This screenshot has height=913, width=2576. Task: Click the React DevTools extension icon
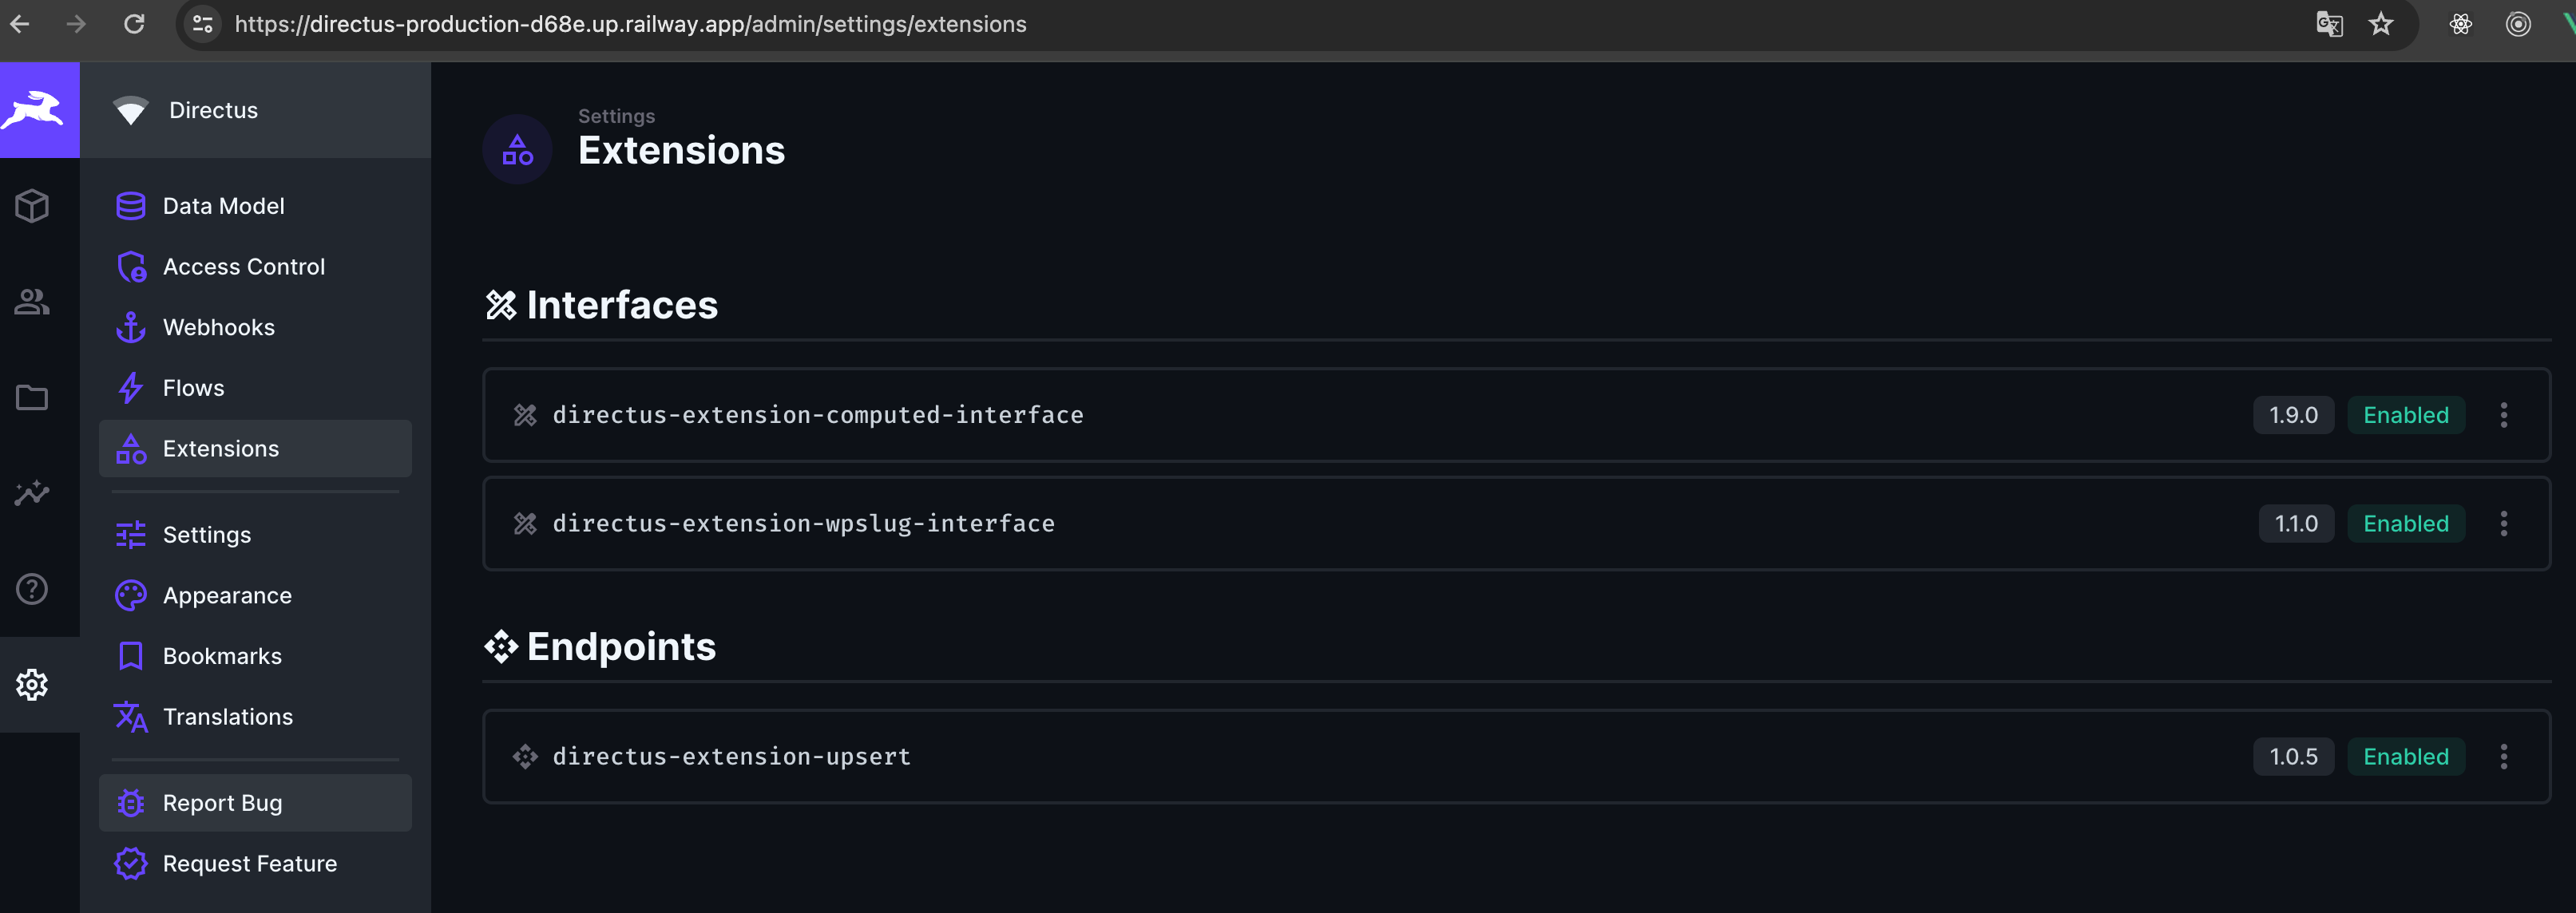coord(2461,24)
